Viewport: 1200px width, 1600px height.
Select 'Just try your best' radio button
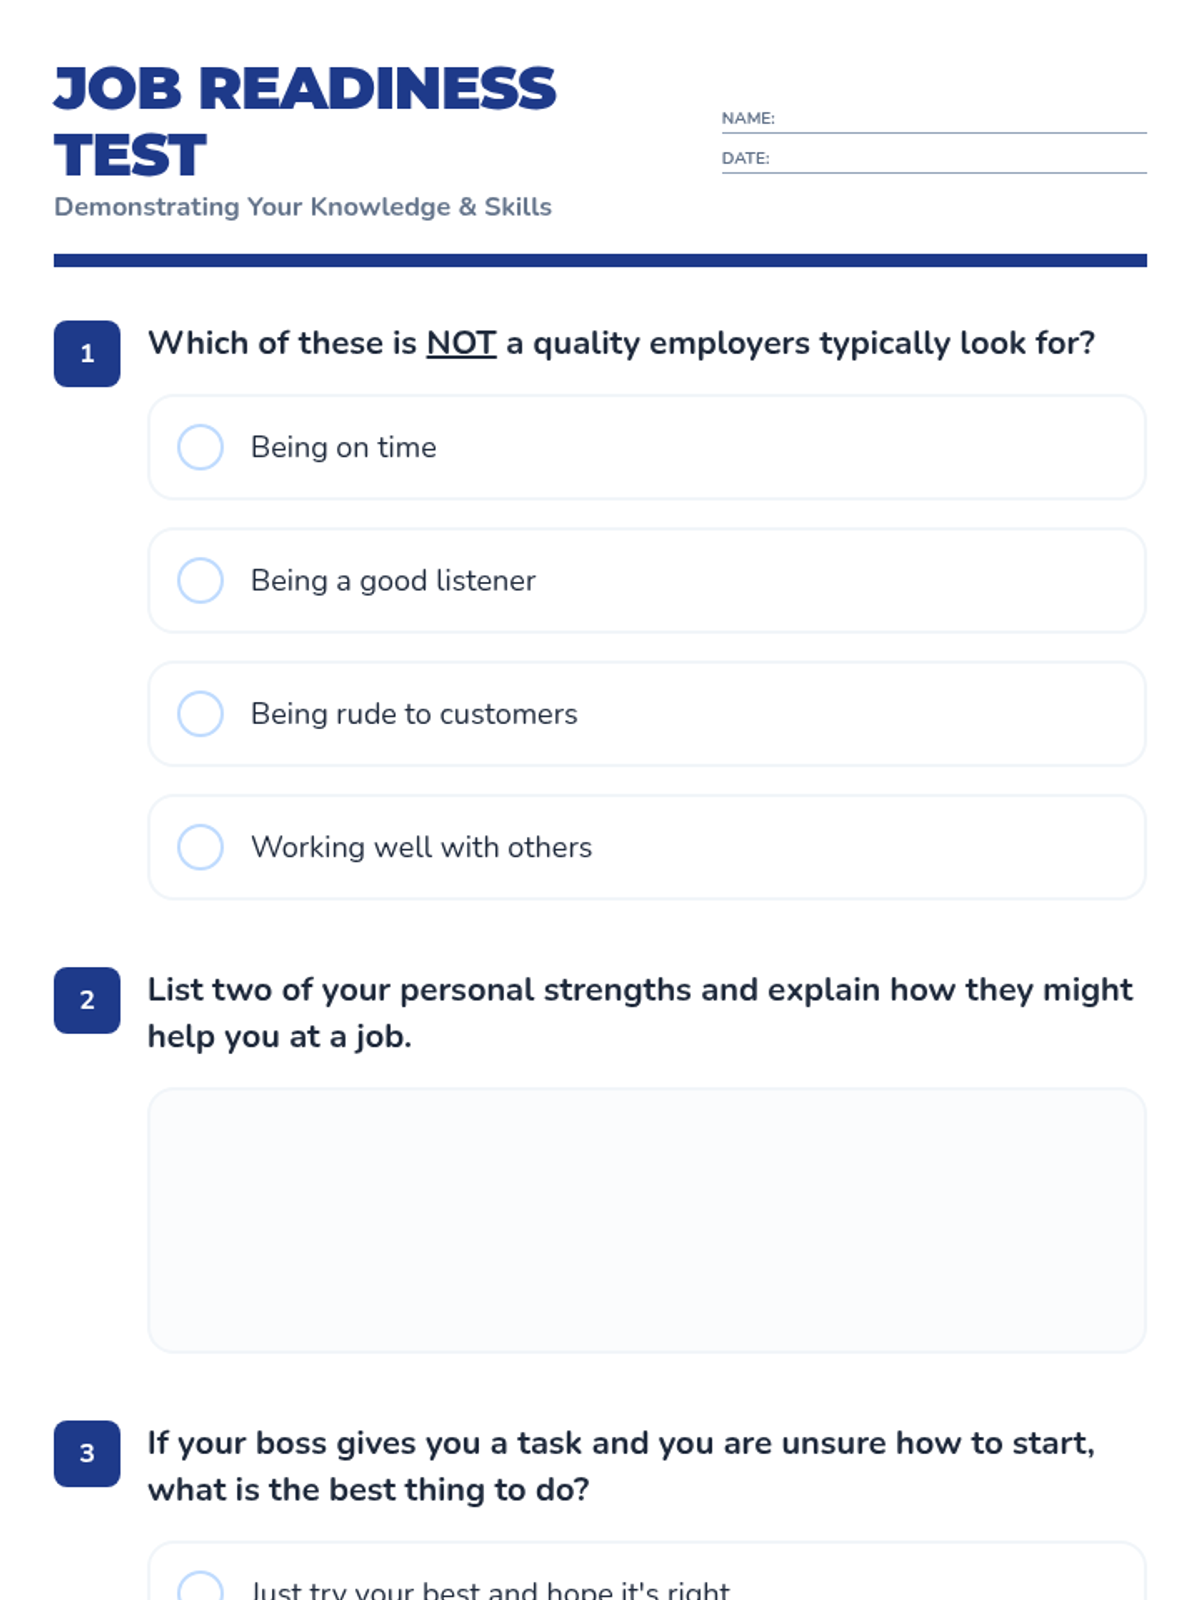[x=200, y=1588]
